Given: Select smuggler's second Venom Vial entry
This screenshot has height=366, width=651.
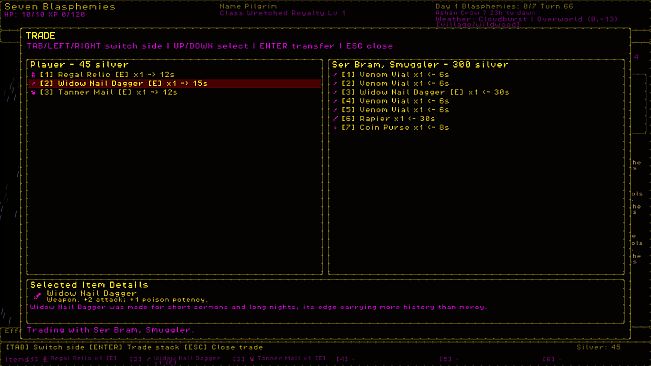Looking at the screenshot, I should click(476, 83).
